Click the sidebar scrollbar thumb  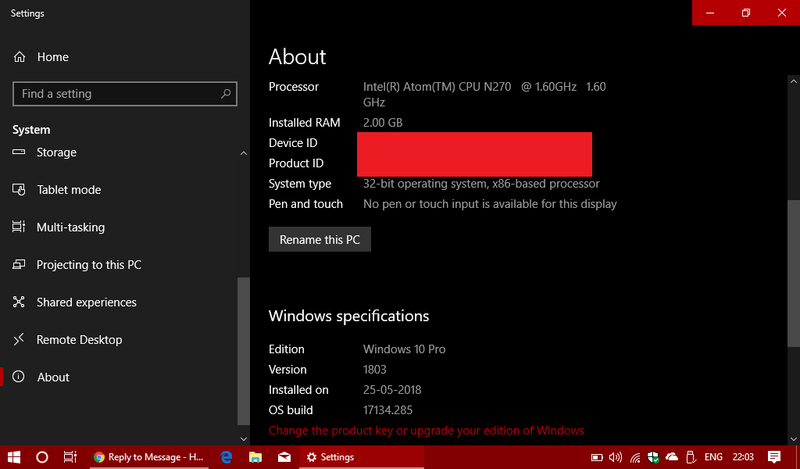pos(244,351)
